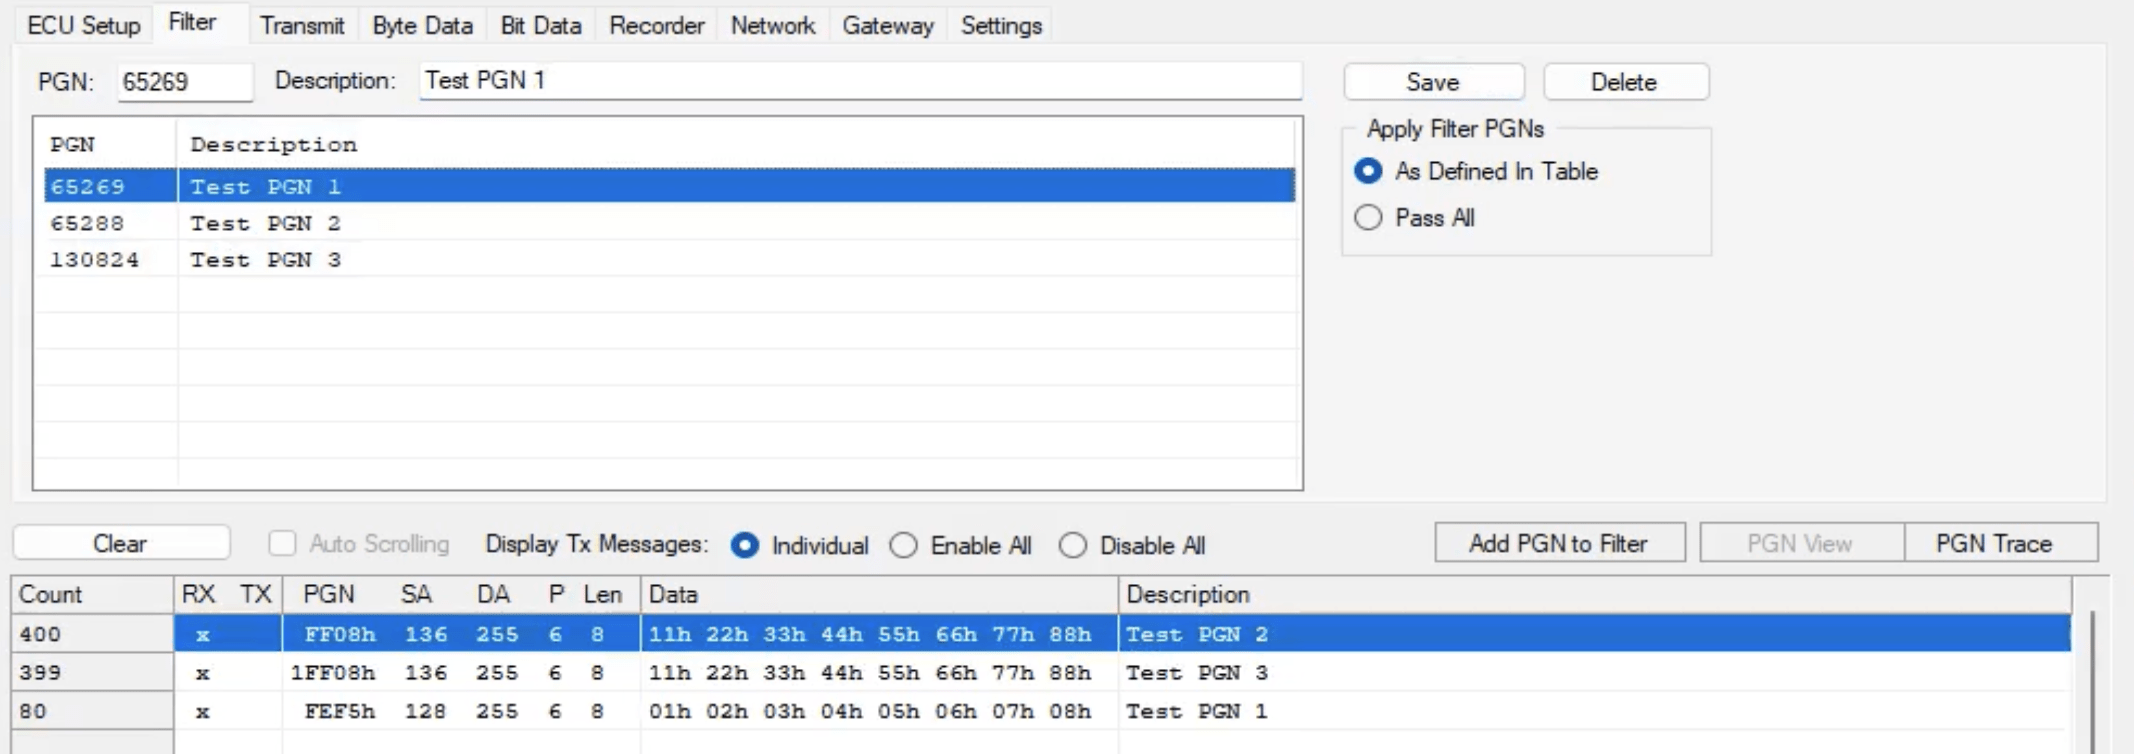Select trace row with PGN FEF5h
The image size is (2134, 754).
coord(1041,711)
